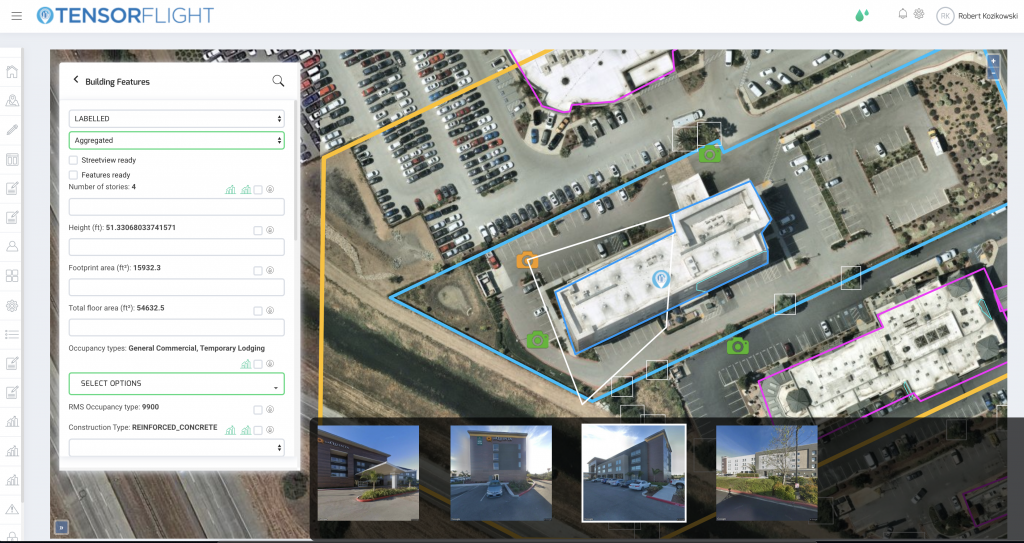Open the notifications bell
Image resolution: width=1024 pixels, height=543 pixels.
tap(903, 14)
